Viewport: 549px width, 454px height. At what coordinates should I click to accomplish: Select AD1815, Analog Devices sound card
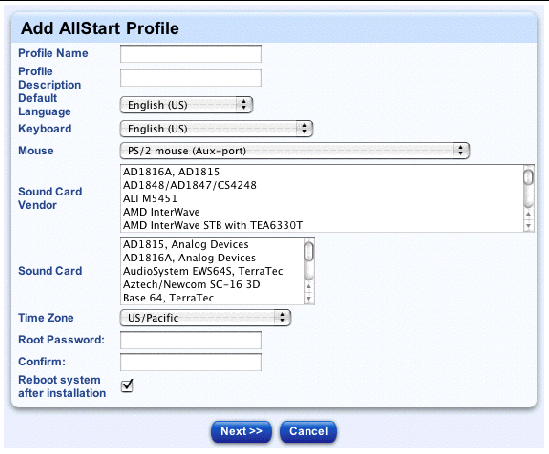[212, 244]
